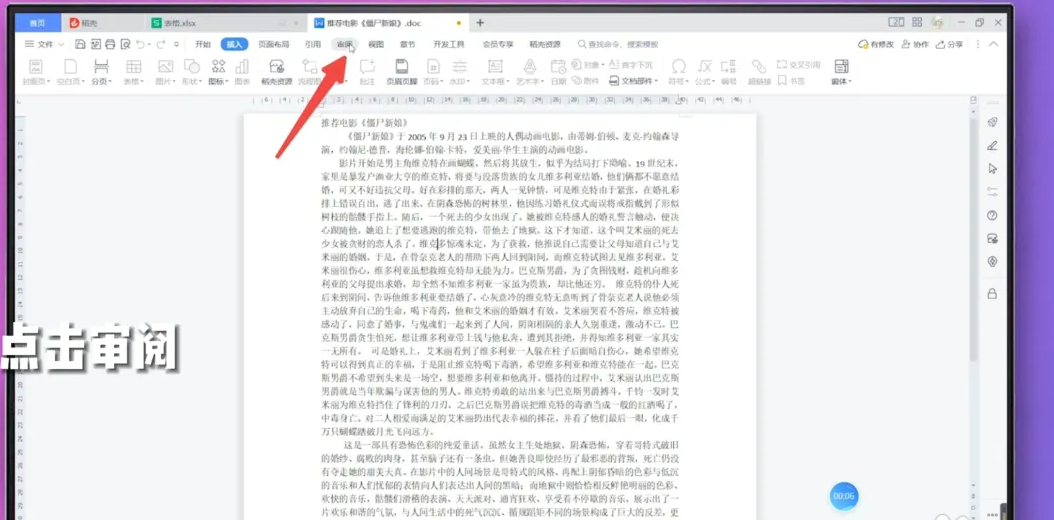Click the 交叉引用 cross-reference button
1054x520 pixels.
pos(799,65)
